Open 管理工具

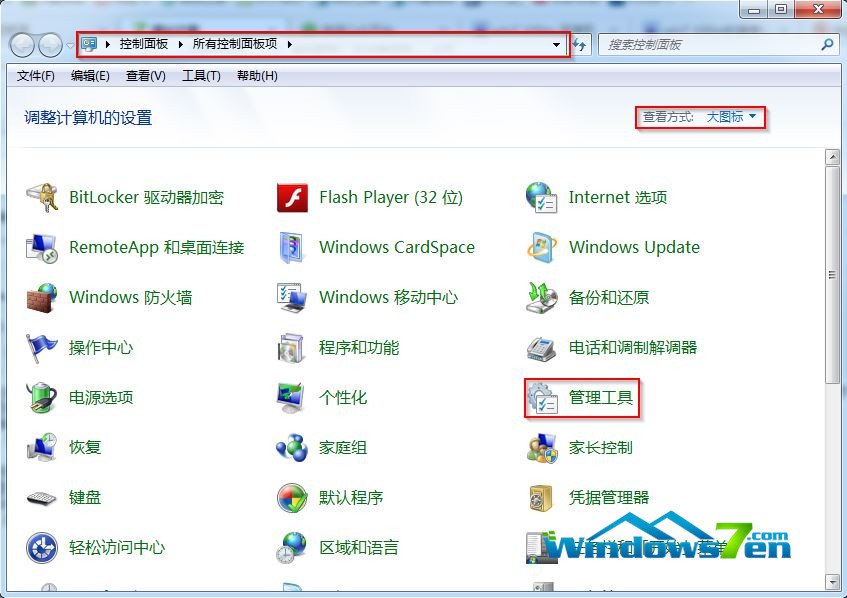[x=600, y=397]
